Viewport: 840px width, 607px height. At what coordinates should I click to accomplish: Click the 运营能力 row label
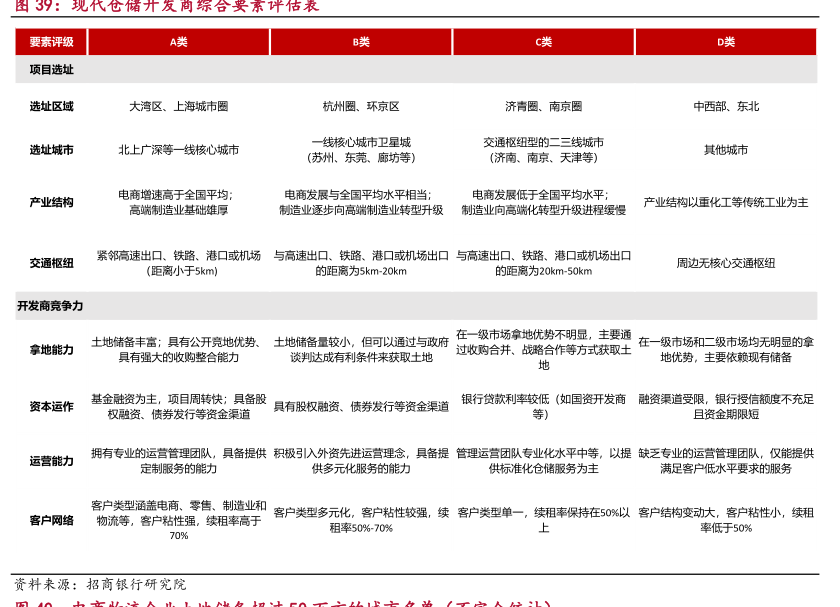point(51,461)
